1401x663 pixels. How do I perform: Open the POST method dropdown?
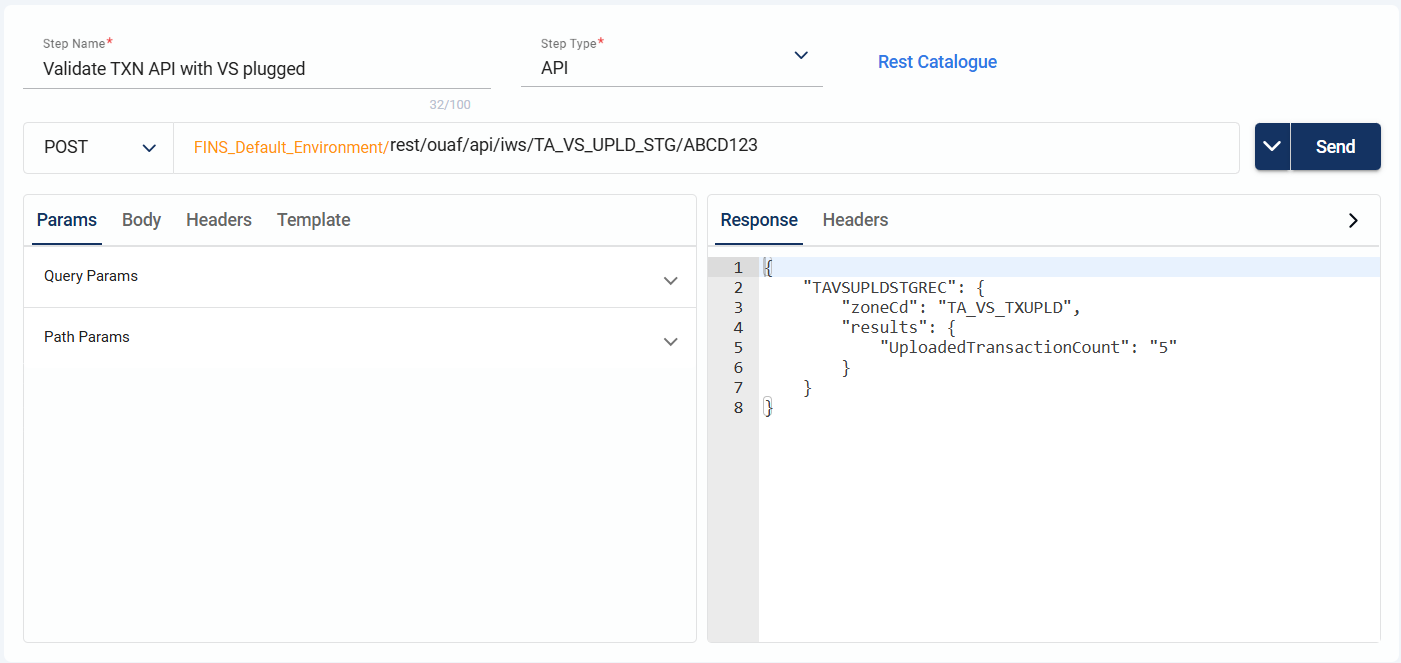coord(99,147)
